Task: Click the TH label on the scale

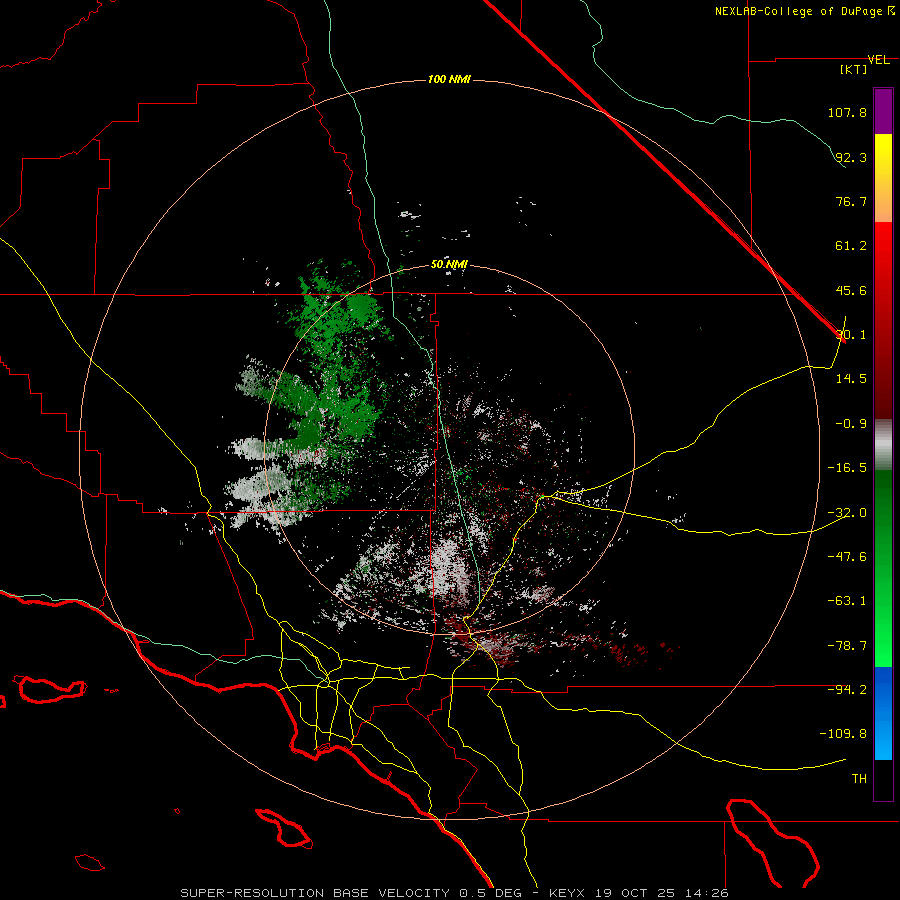Action: [859, 779]
